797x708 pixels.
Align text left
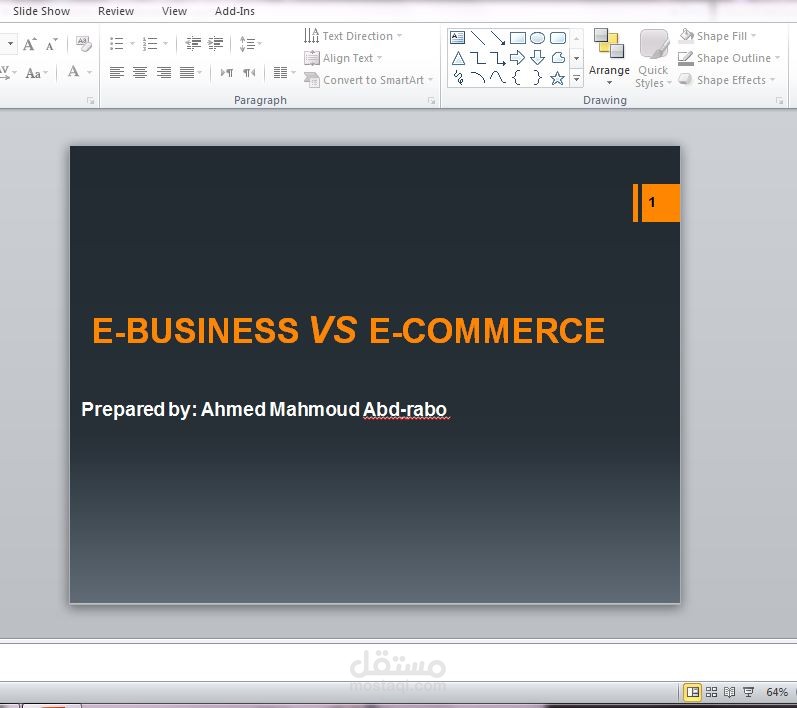[117, 73]
